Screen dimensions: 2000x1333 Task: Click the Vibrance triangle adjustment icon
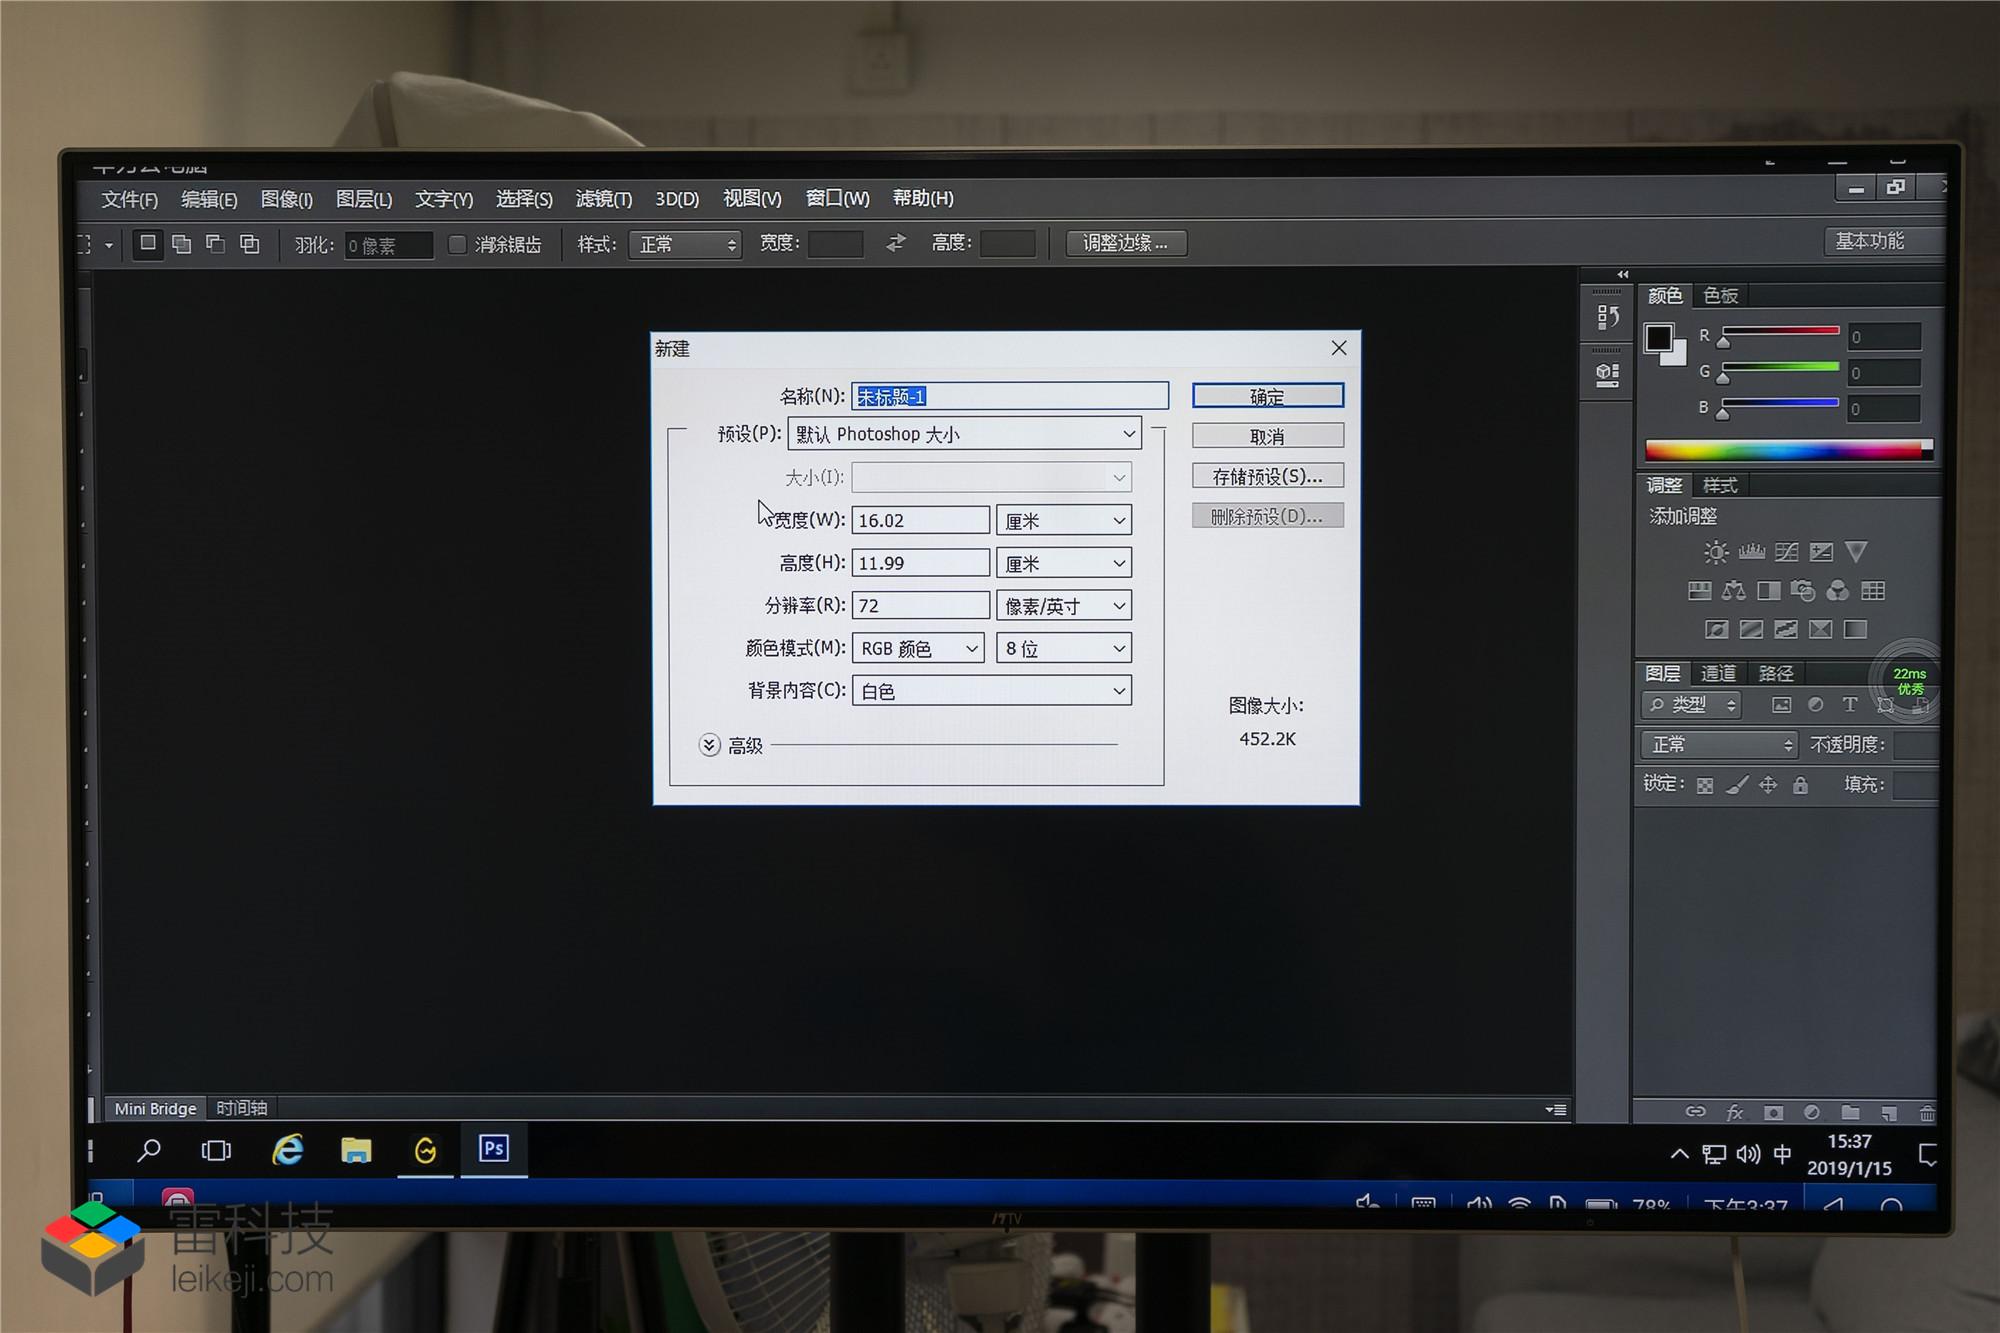coord(1856,552)
